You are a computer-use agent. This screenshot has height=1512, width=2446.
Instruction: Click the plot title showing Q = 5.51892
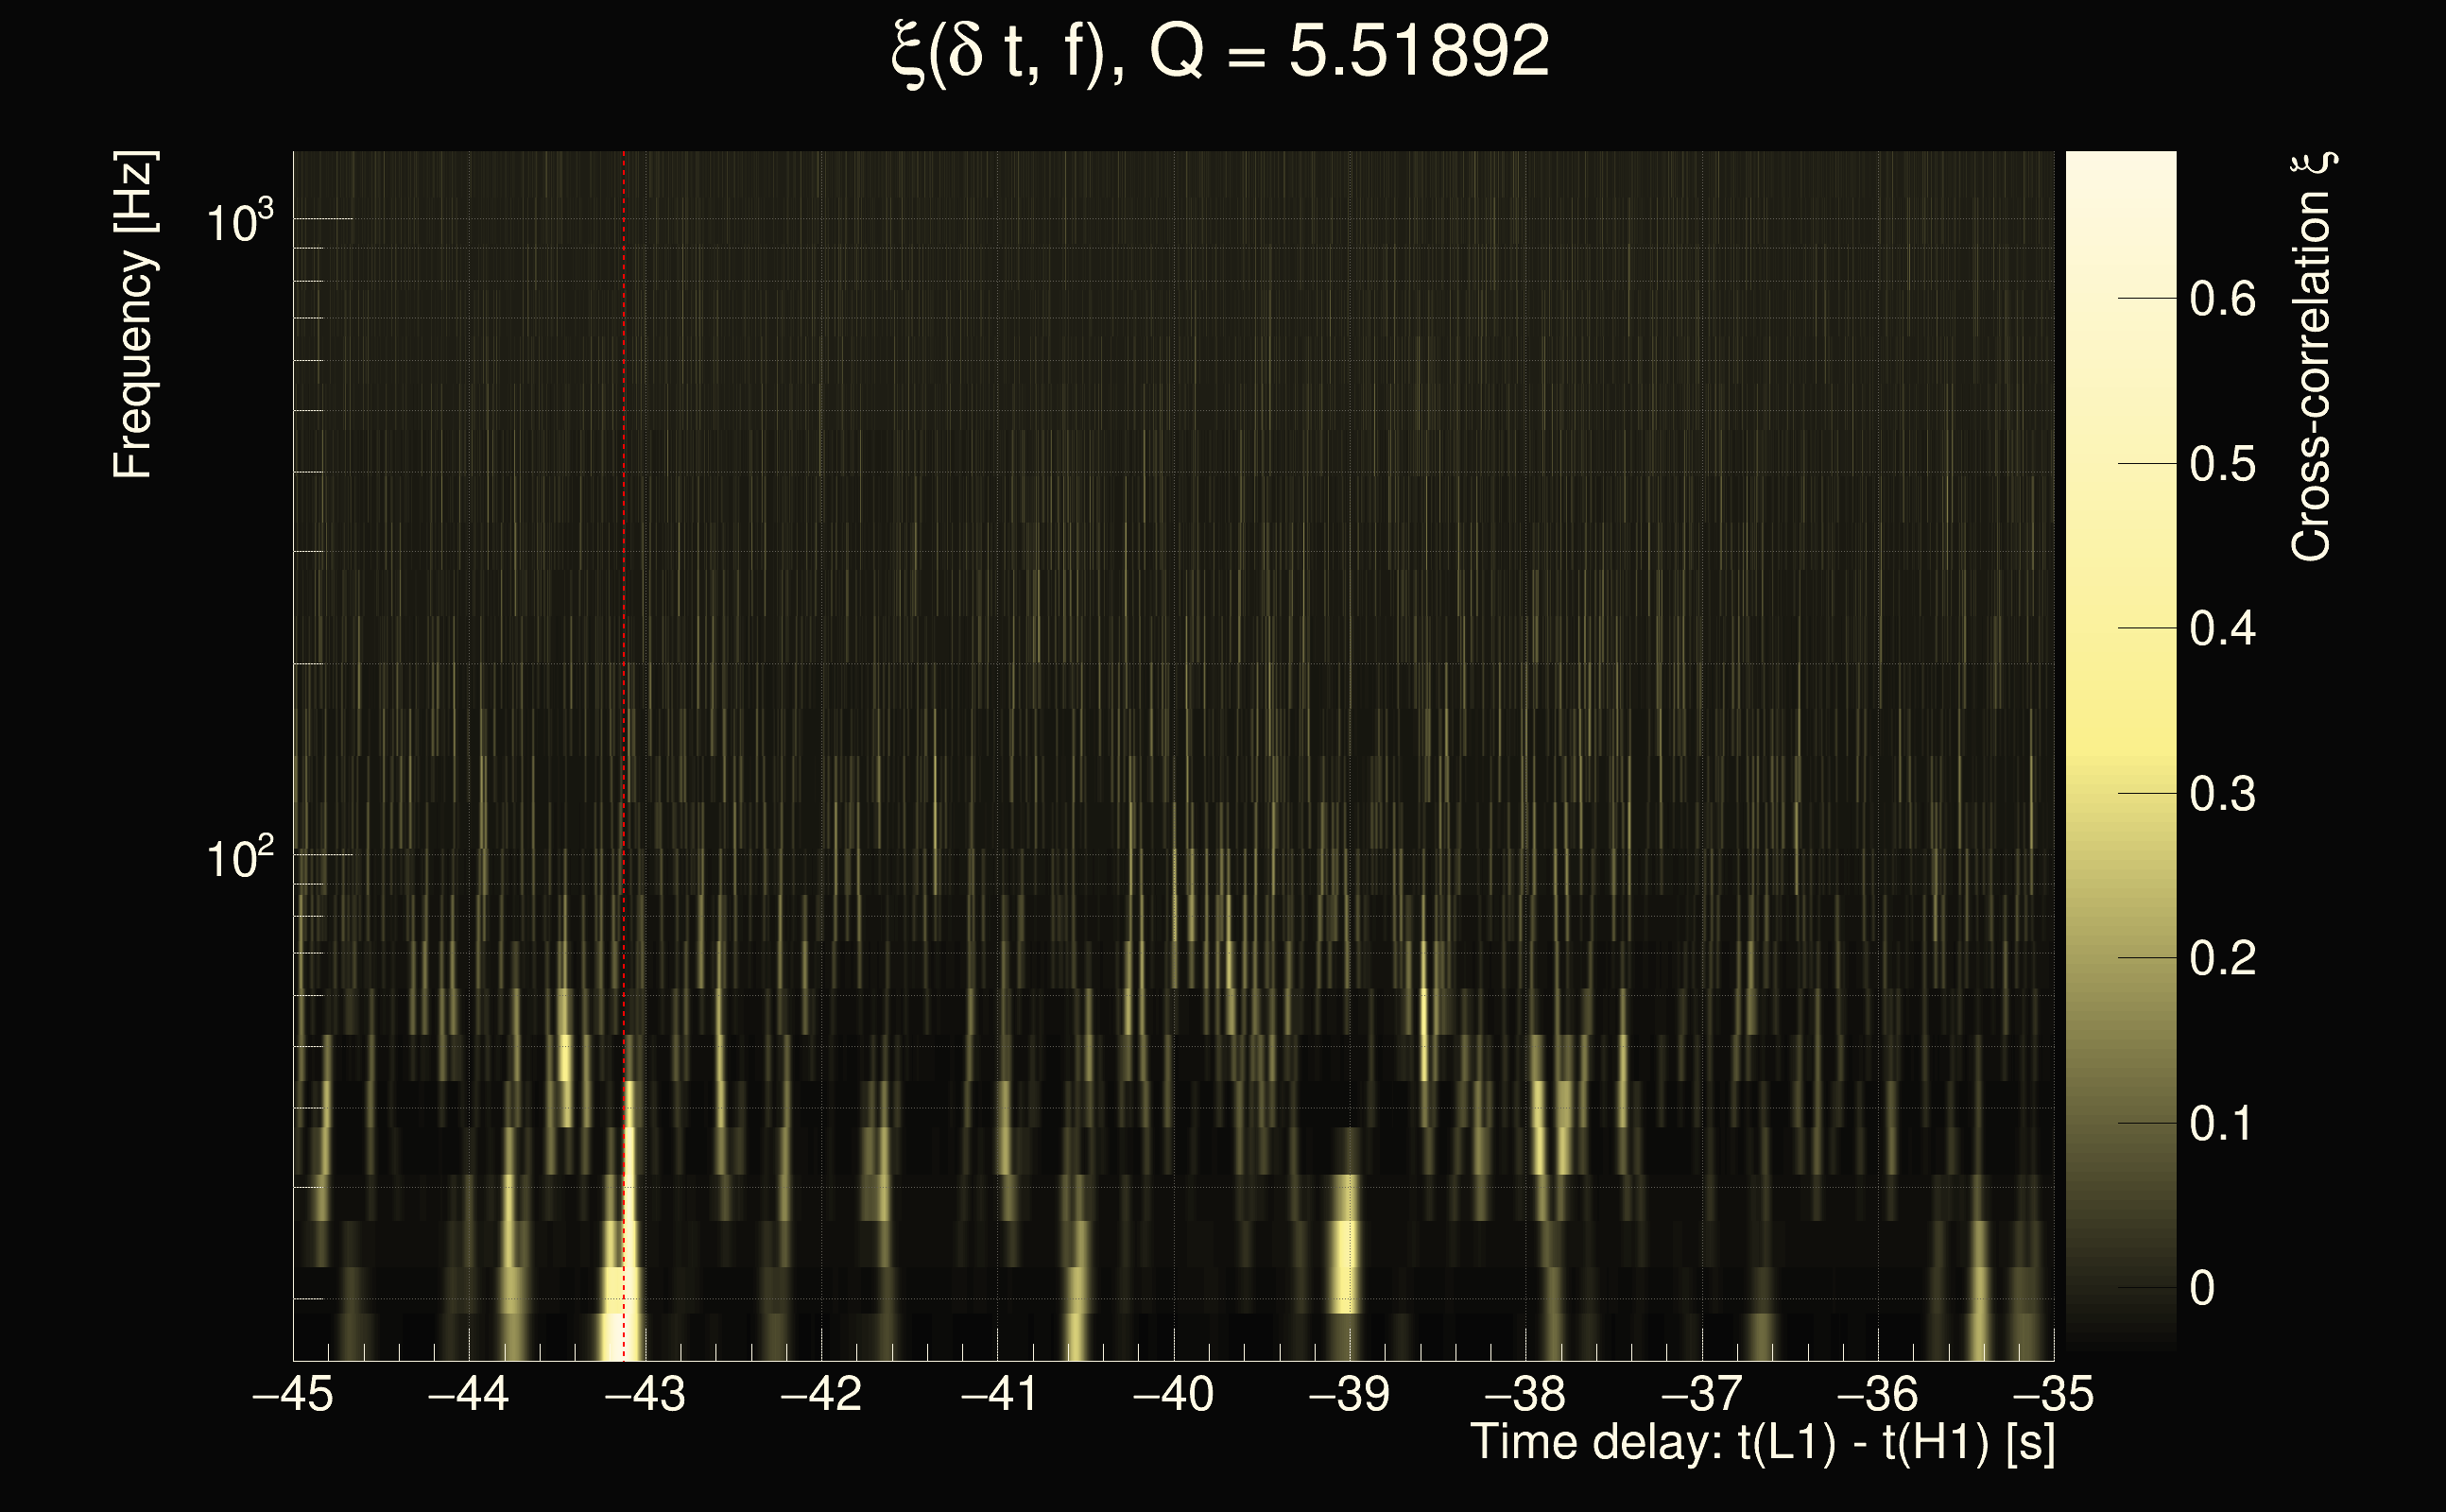click(x=1220, y=52)
